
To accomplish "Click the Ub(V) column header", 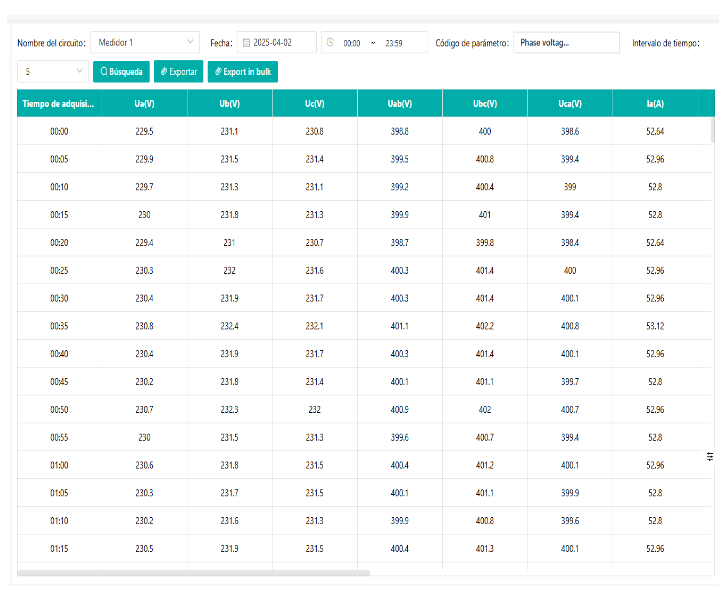I will click(229, 103).
